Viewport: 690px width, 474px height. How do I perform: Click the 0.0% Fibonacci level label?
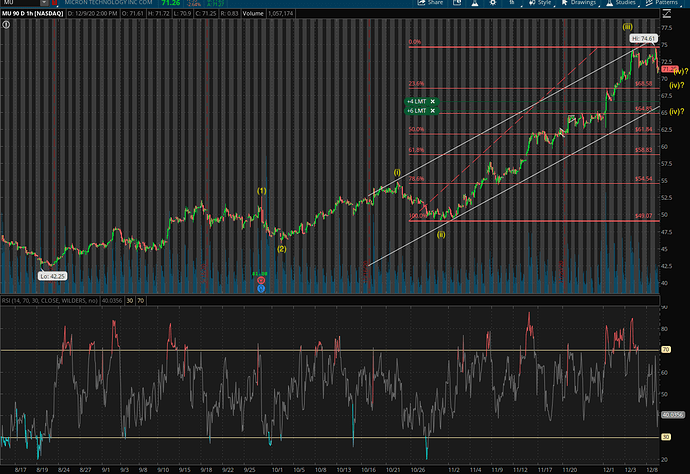point(415,42)
